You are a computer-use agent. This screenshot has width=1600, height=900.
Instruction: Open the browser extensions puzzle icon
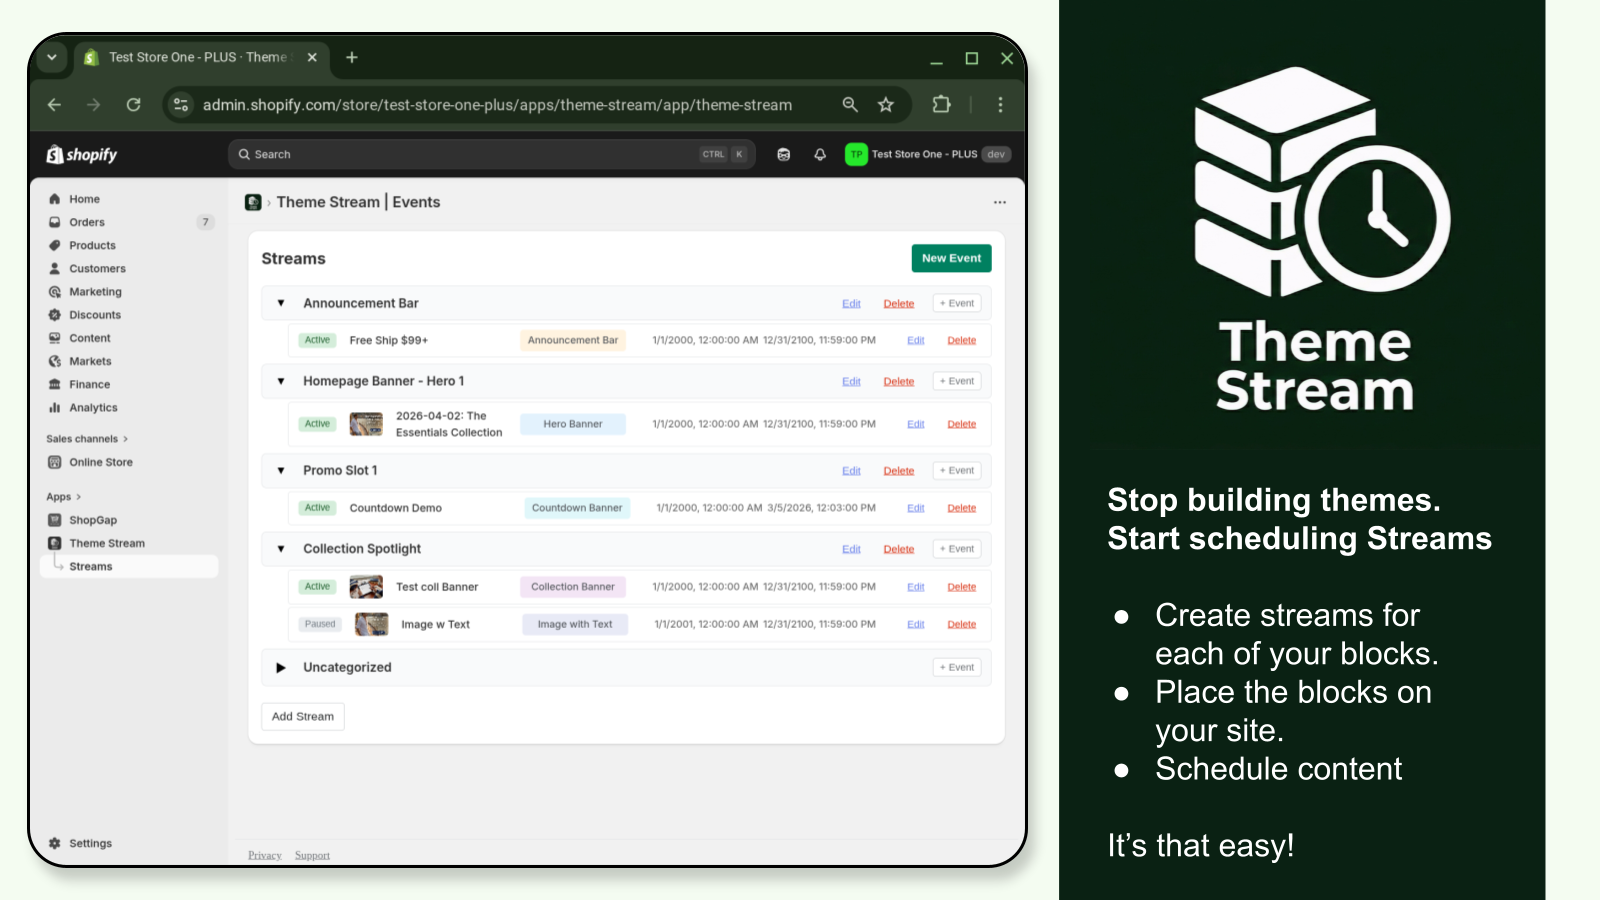pyautogui.click(x=941, y=105)
